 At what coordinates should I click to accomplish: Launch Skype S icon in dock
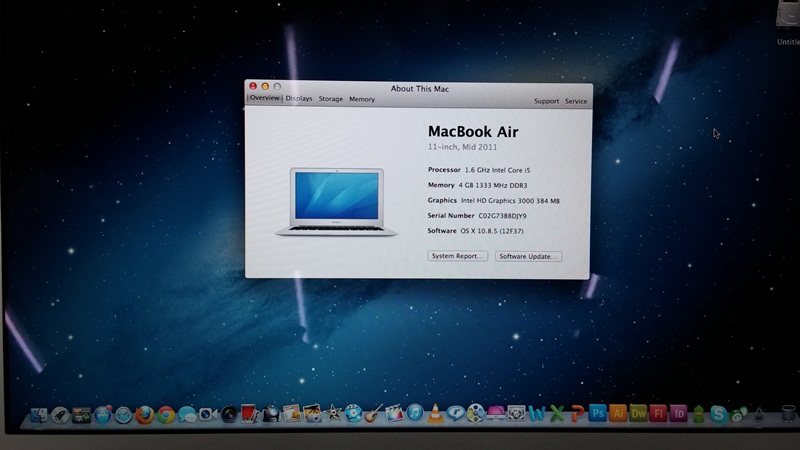tap(718, 414)
